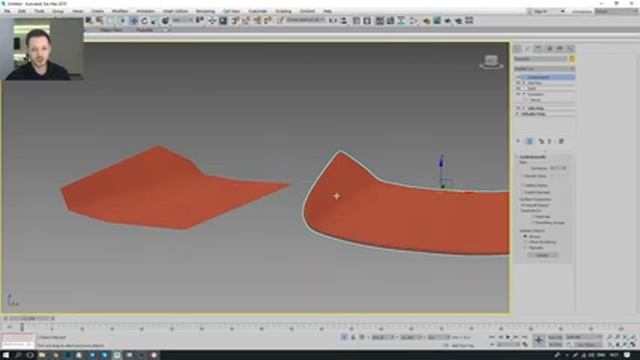Enable Render Iters checkbox
This screenshot has height=360, width=640.
[x=523, y=176]
